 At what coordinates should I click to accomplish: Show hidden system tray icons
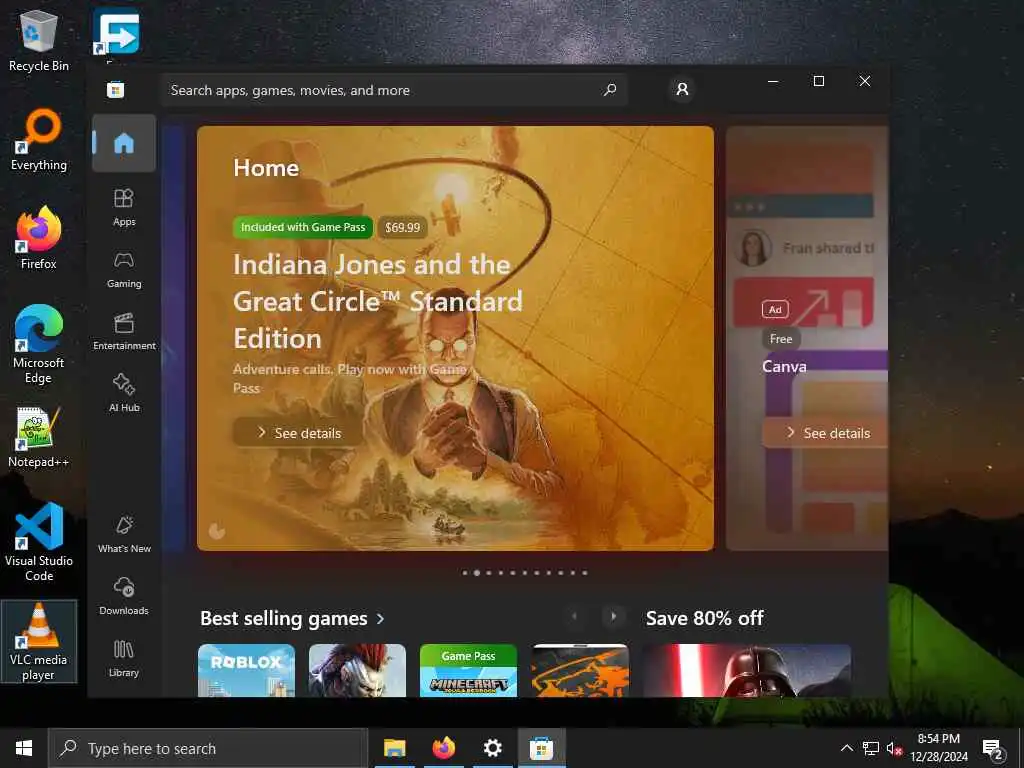(x=846, y=748)
